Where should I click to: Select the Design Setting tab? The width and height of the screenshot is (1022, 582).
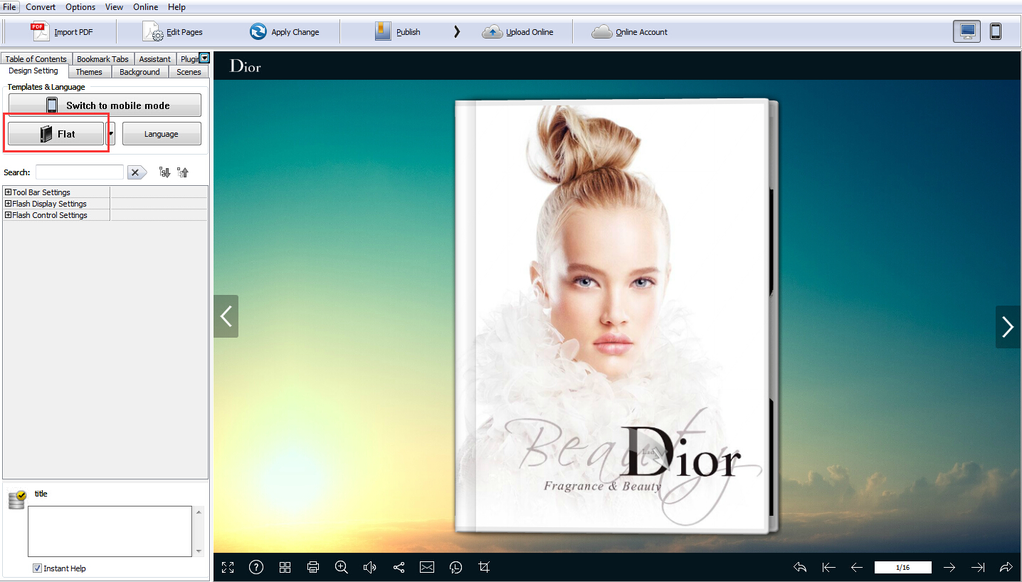point(33,71)
